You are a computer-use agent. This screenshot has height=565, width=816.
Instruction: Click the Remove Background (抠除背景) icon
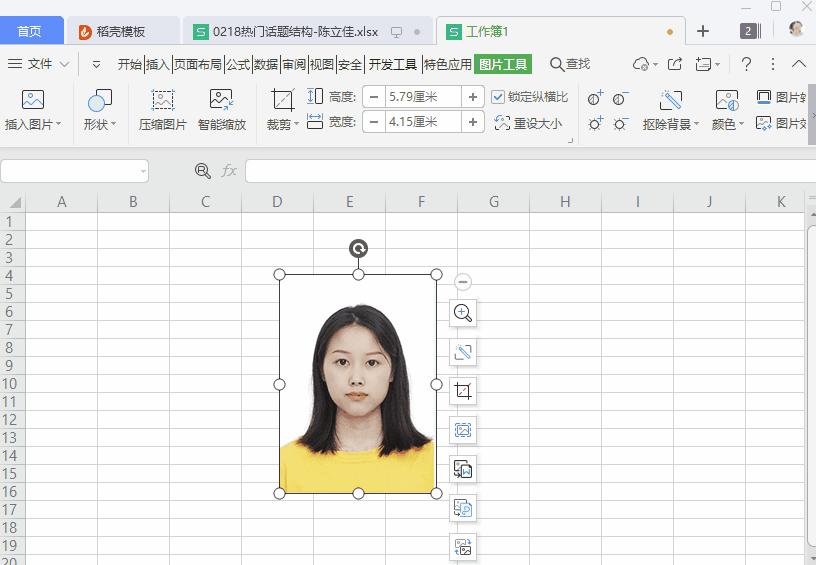670,101
